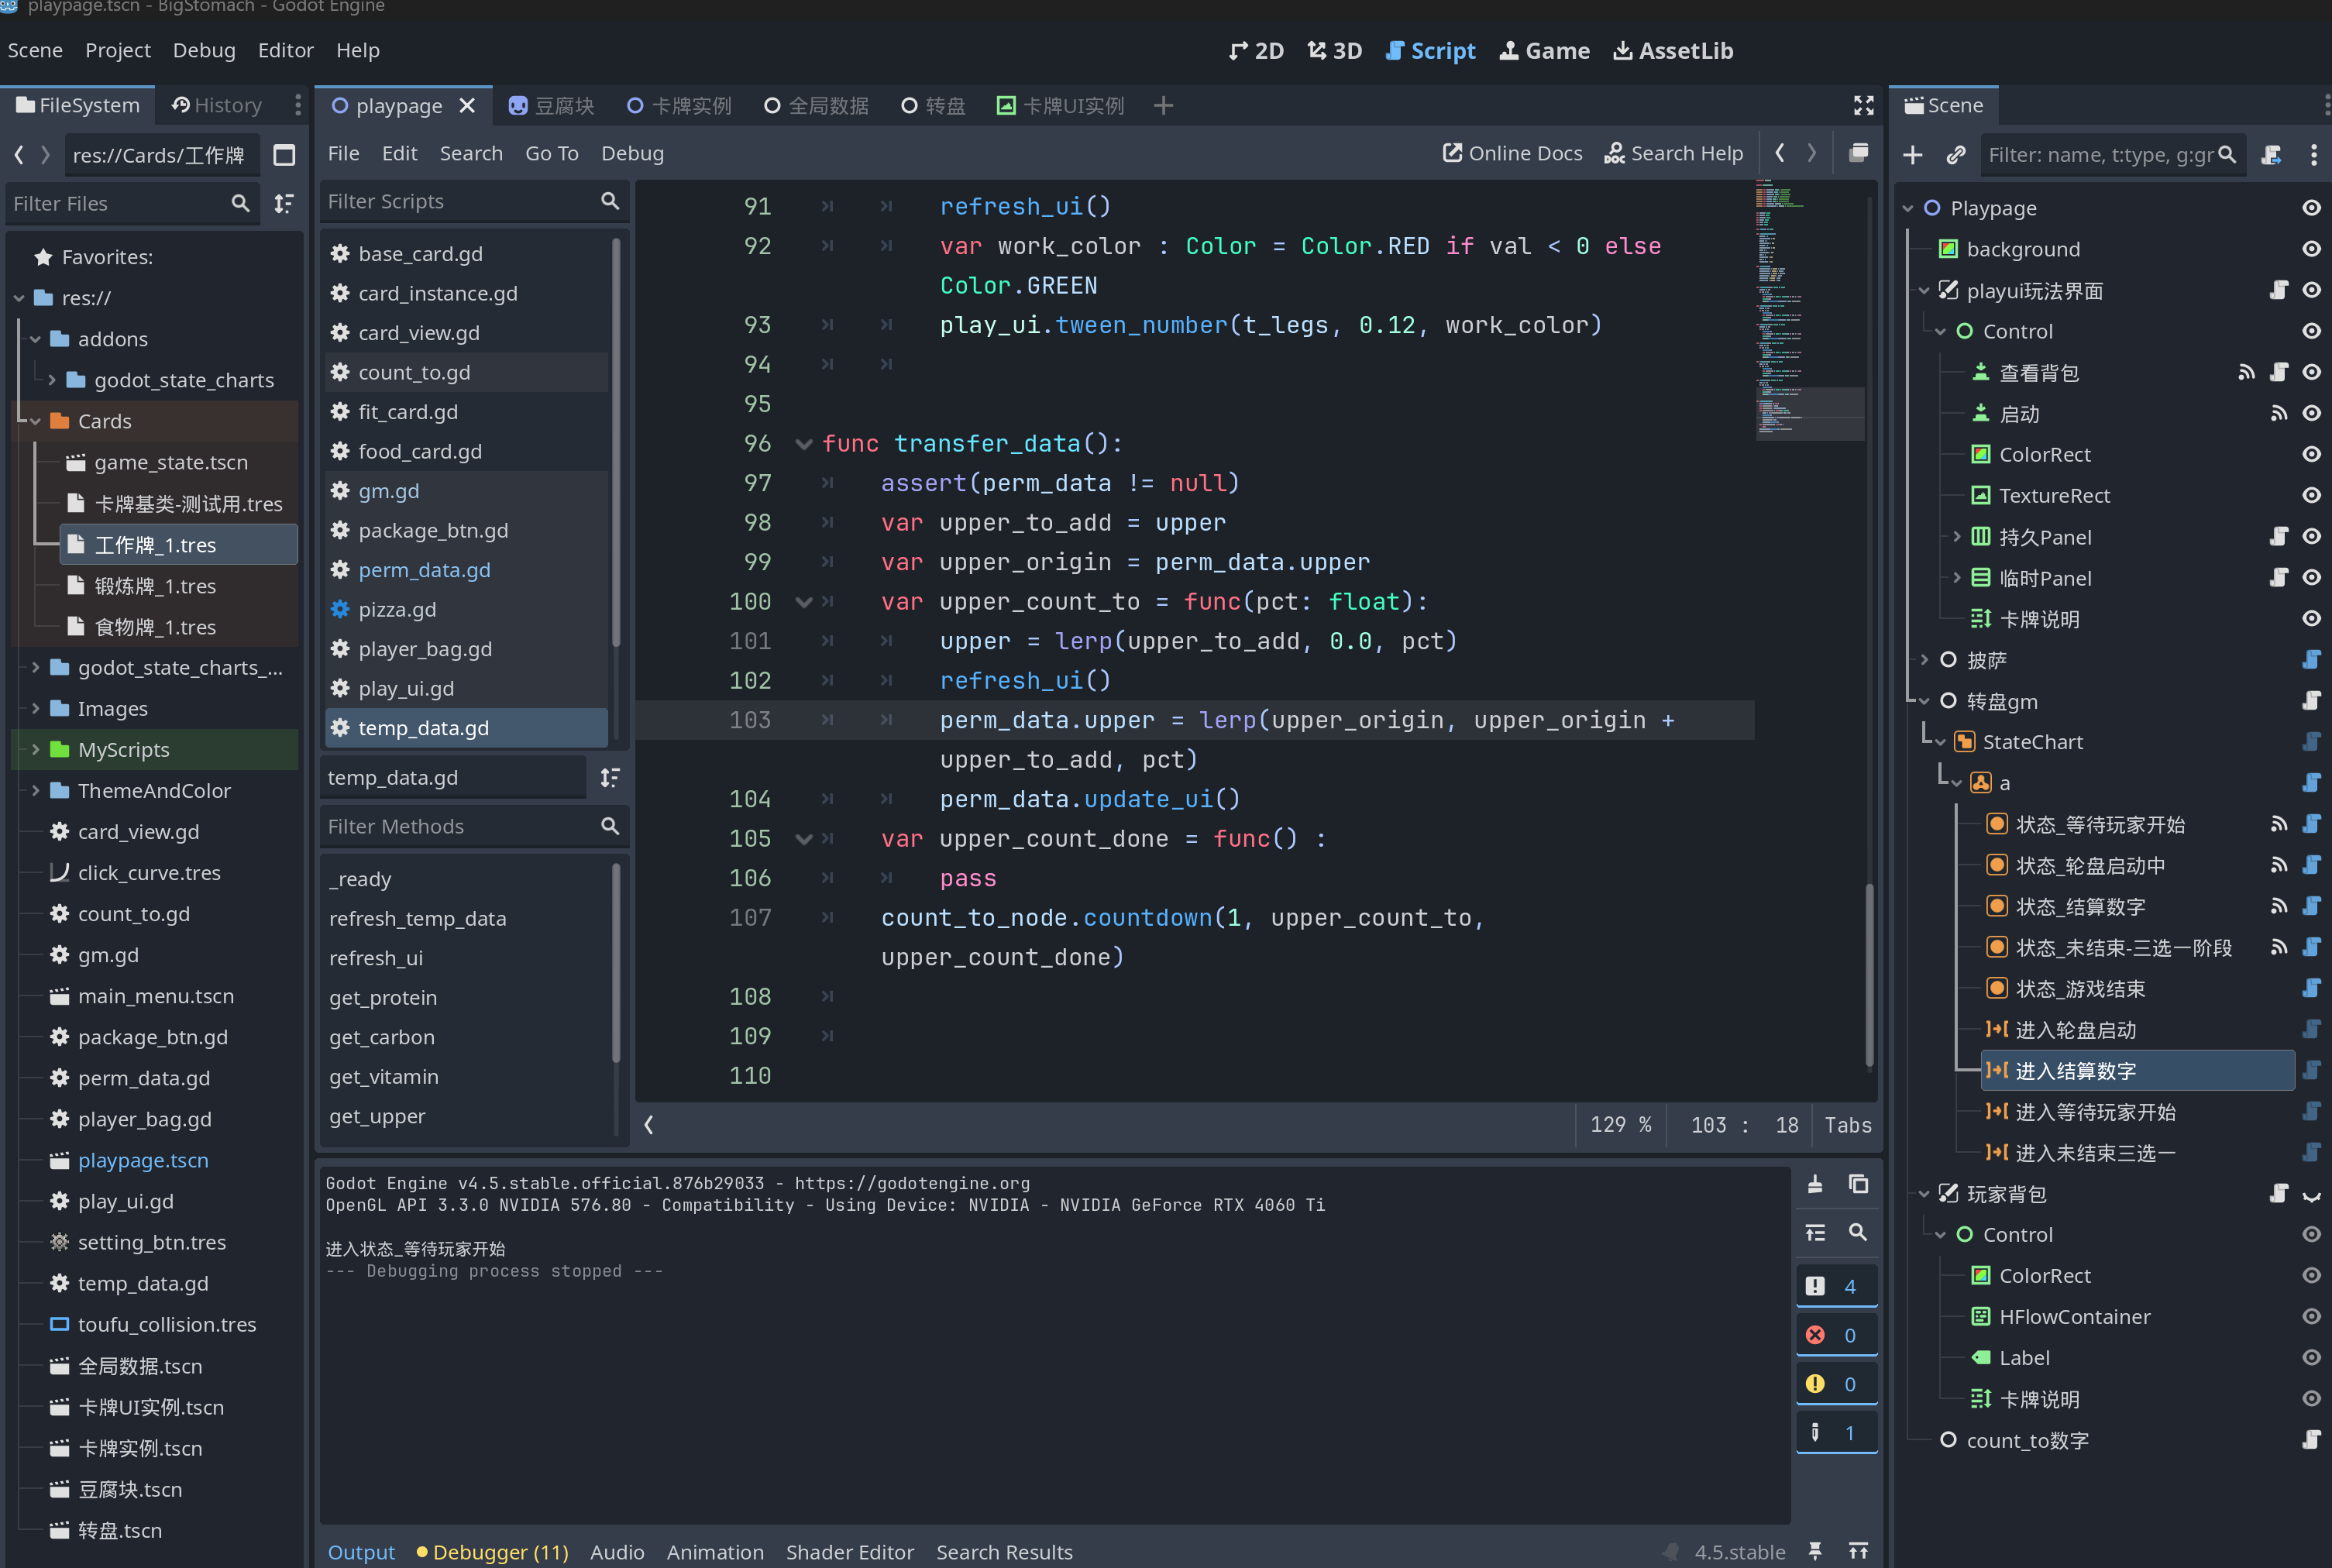Click the distraction-free mode icon in script tabs

[x=1863, y=105]
